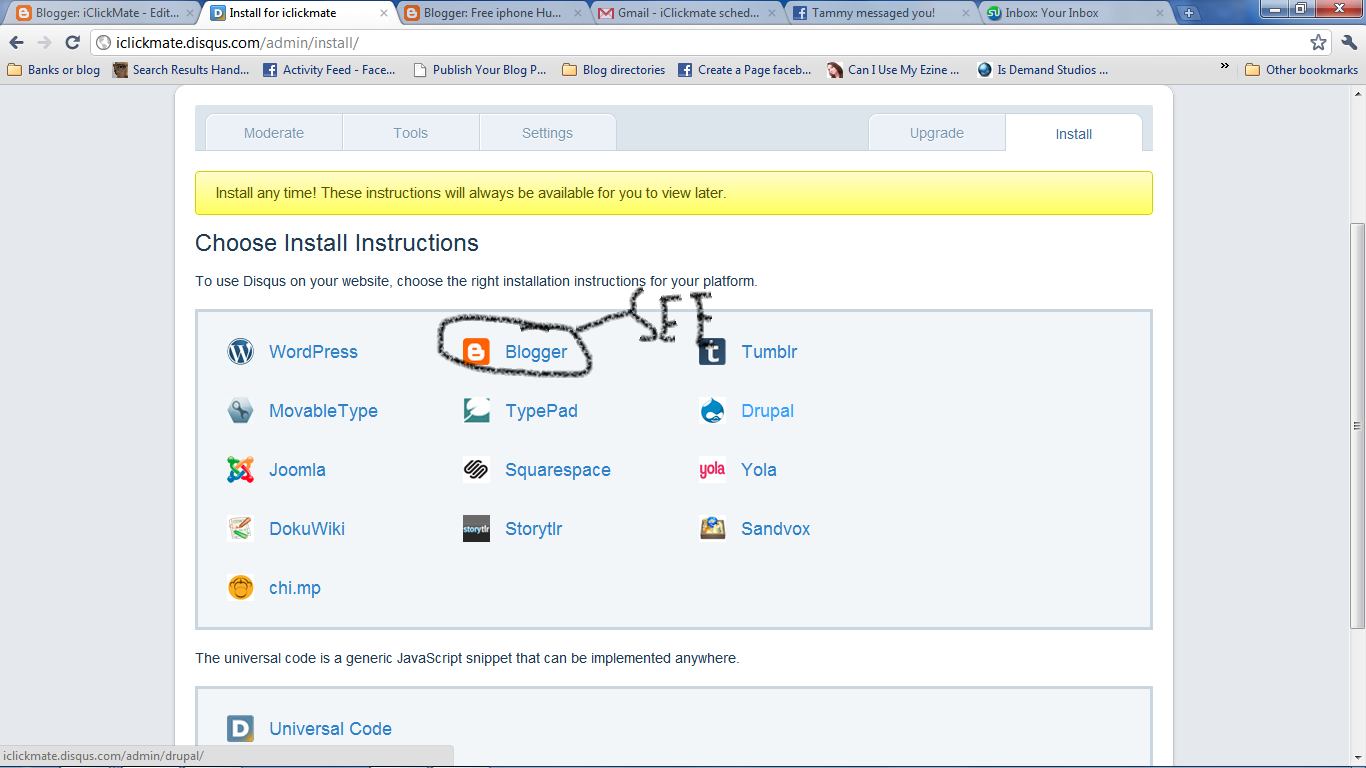Viewport: 1366px width, 768px height.
Task: Open TypePad install instructions link
Action: pos(541,411)
